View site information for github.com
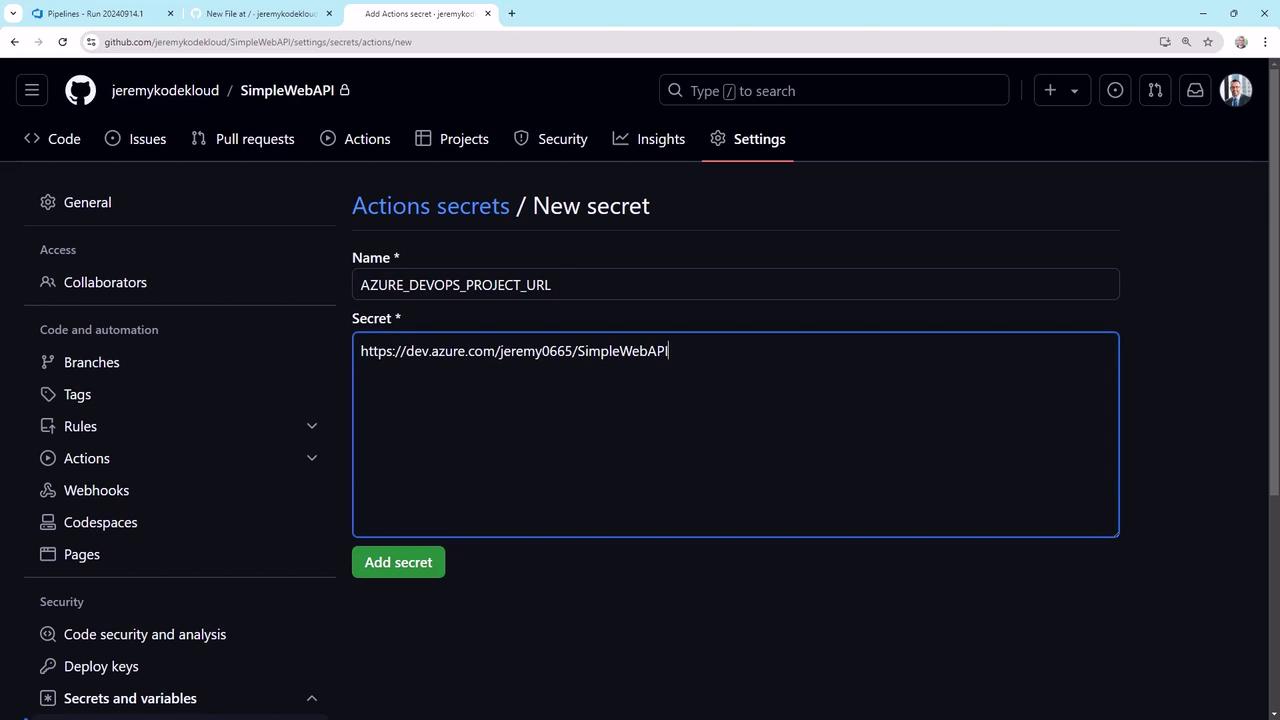Viewport: 1280px width, 720px height. pyautogui.click(x=91, y=42)
